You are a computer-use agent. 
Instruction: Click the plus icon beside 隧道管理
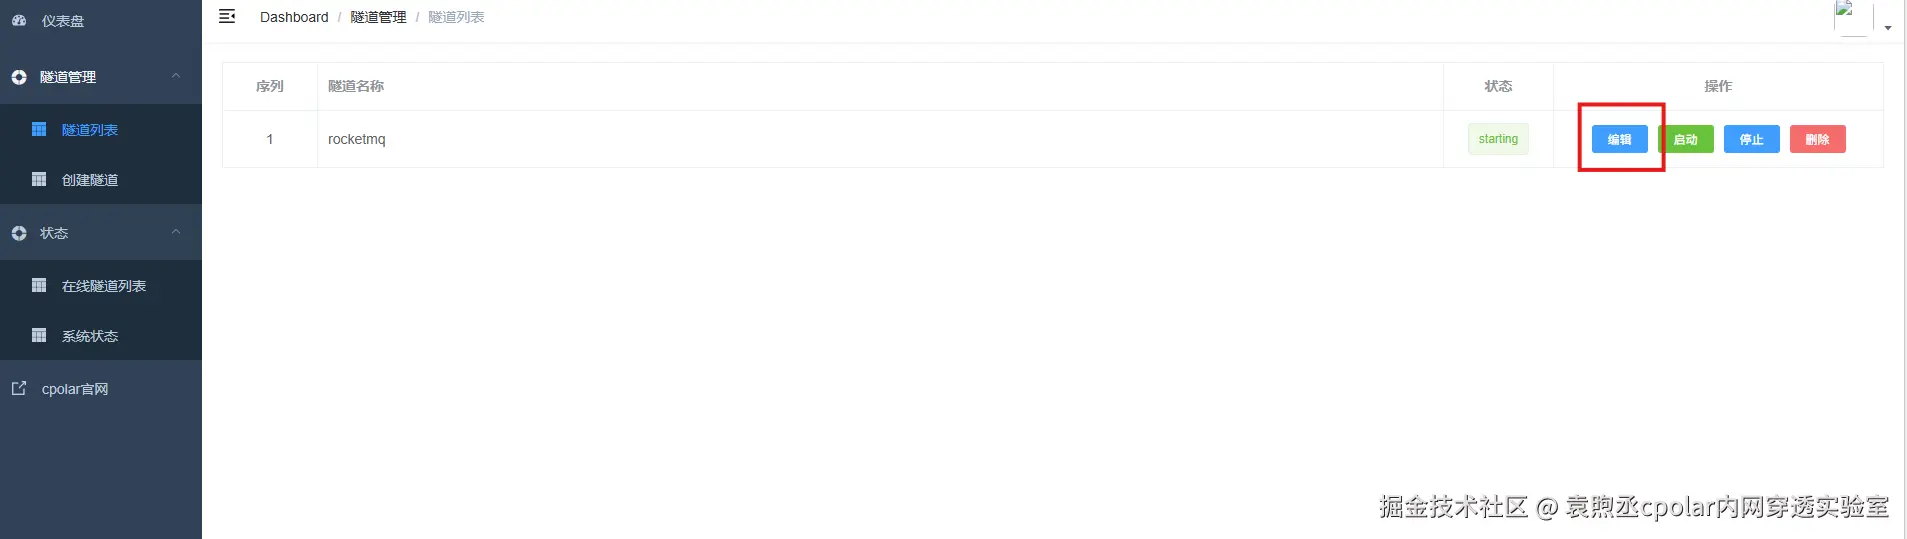point(19,77)
